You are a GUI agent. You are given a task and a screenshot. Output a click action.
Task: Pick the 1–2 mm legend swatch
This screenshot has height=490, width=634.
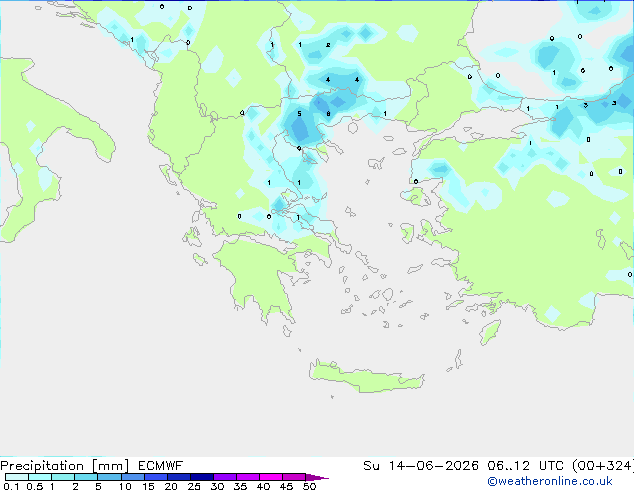pyautogui.click(x=63, y=477)
